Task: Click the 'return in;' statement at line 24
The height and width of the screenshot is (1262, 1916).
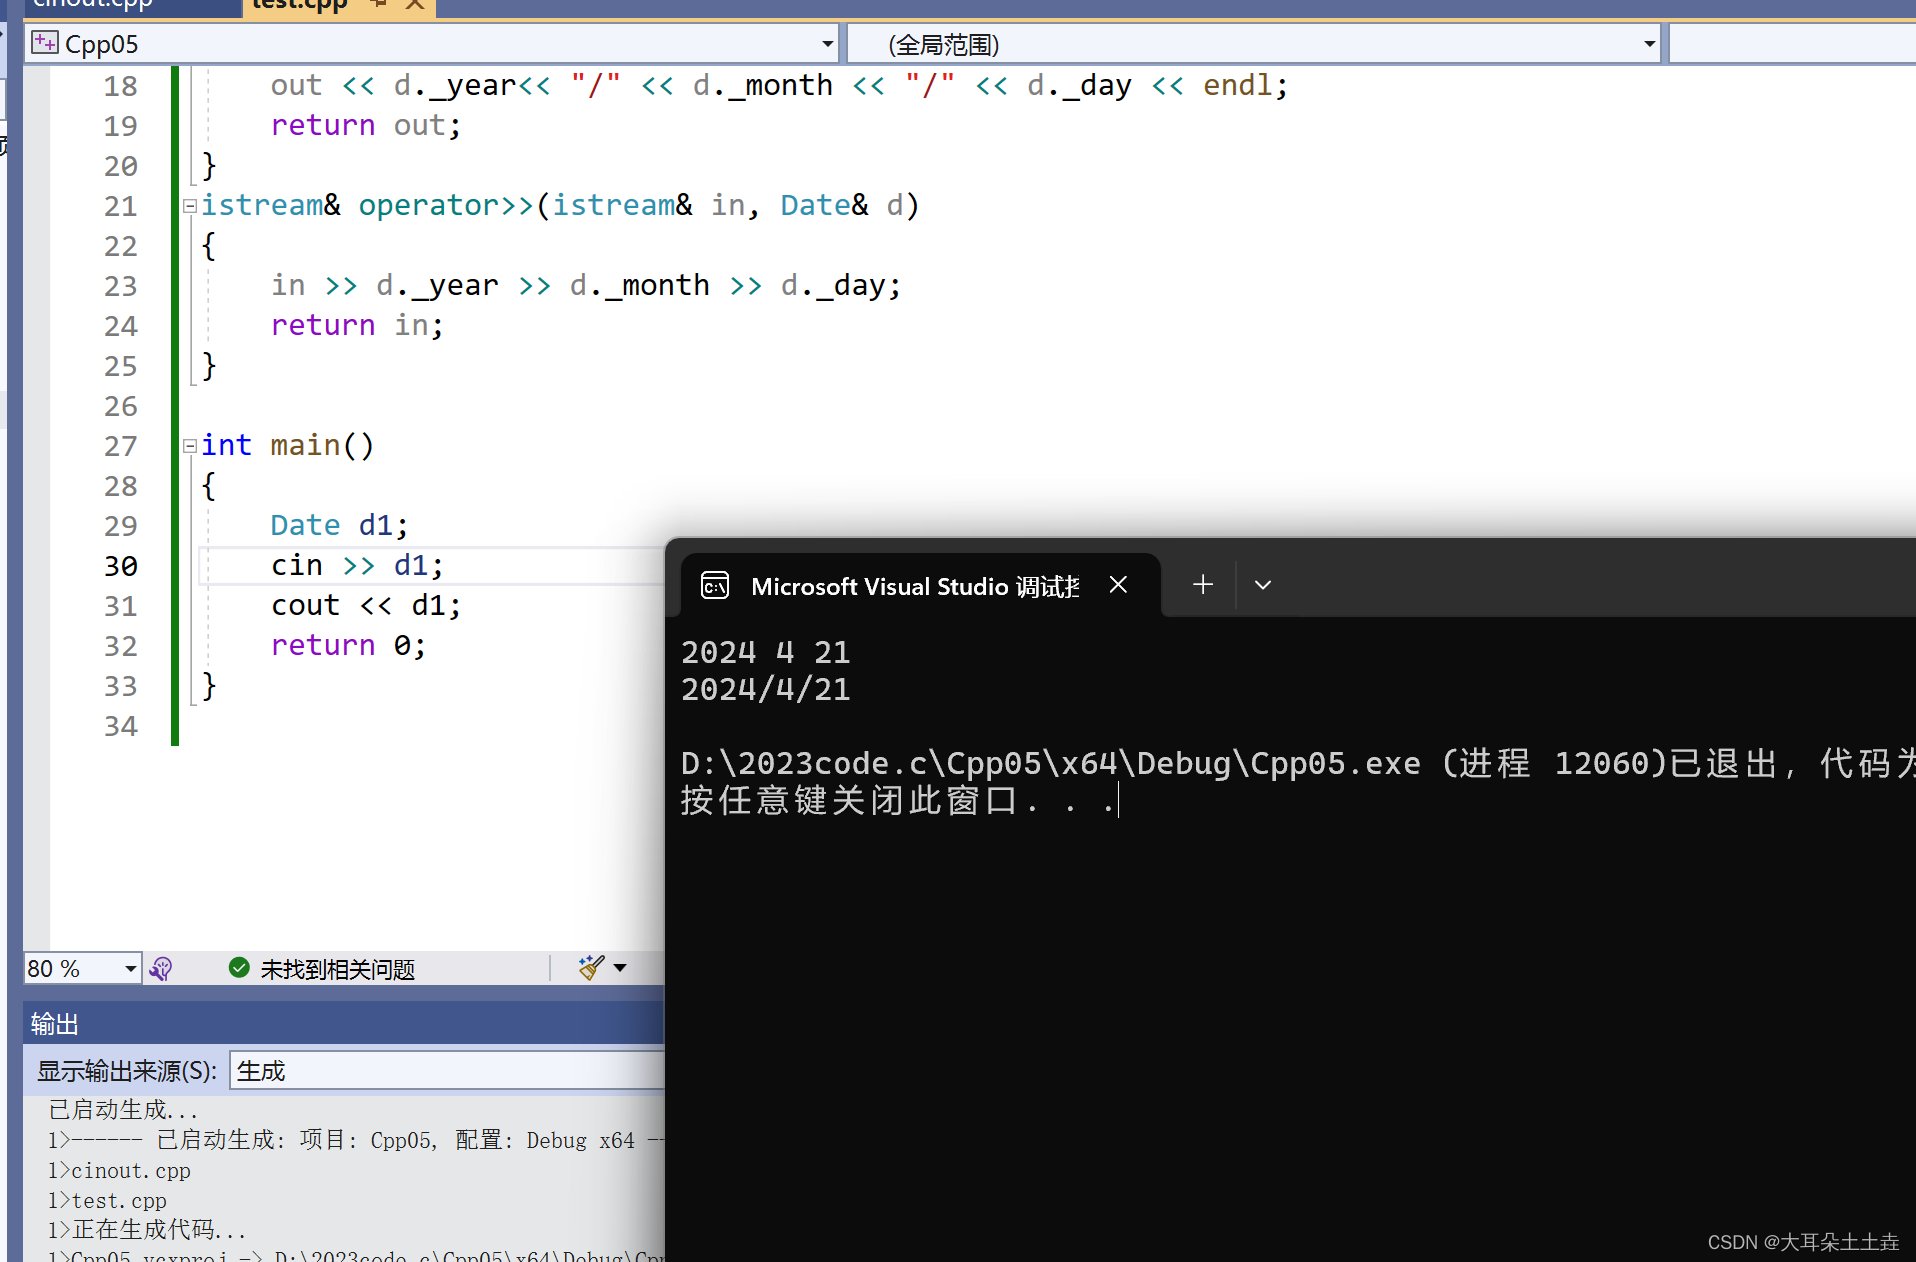Action: coord(357,326)
